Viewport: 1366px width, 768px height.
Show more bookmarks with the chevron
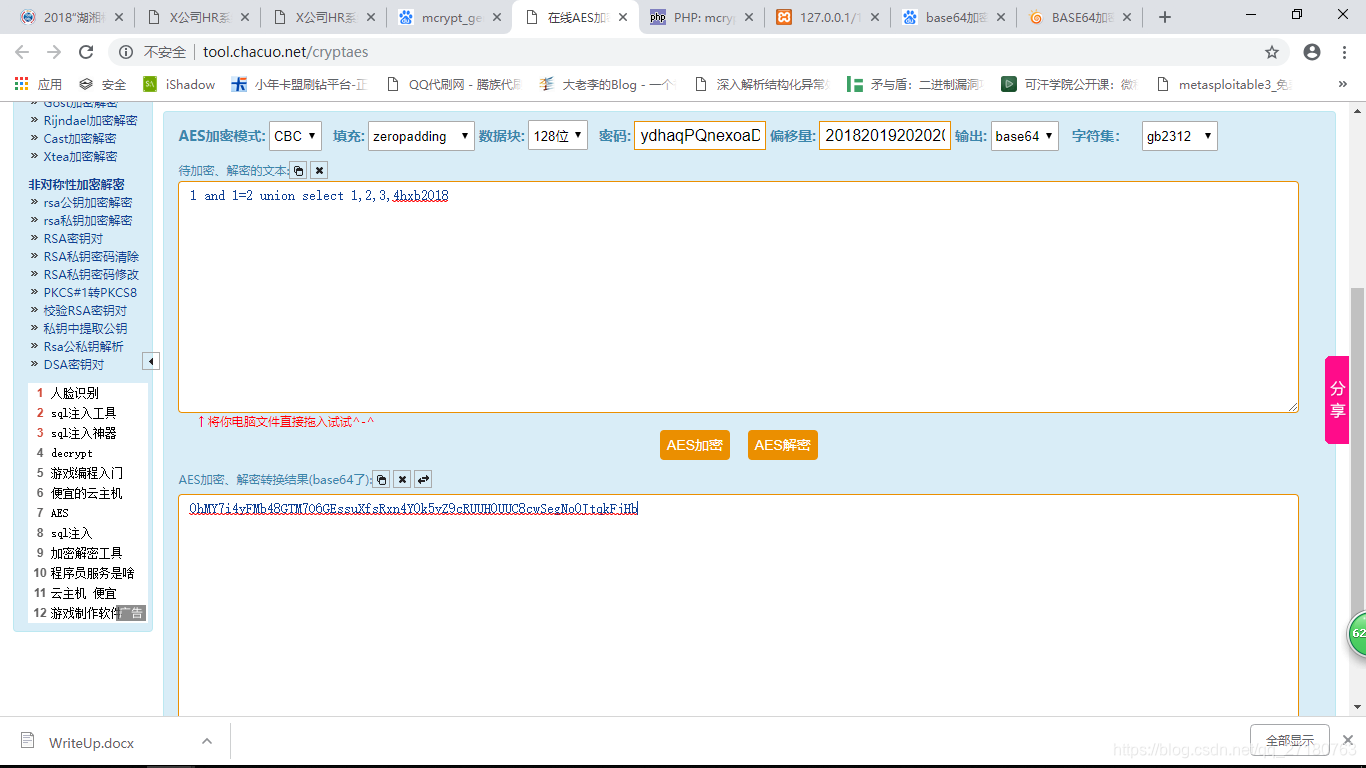(1342, 84)
